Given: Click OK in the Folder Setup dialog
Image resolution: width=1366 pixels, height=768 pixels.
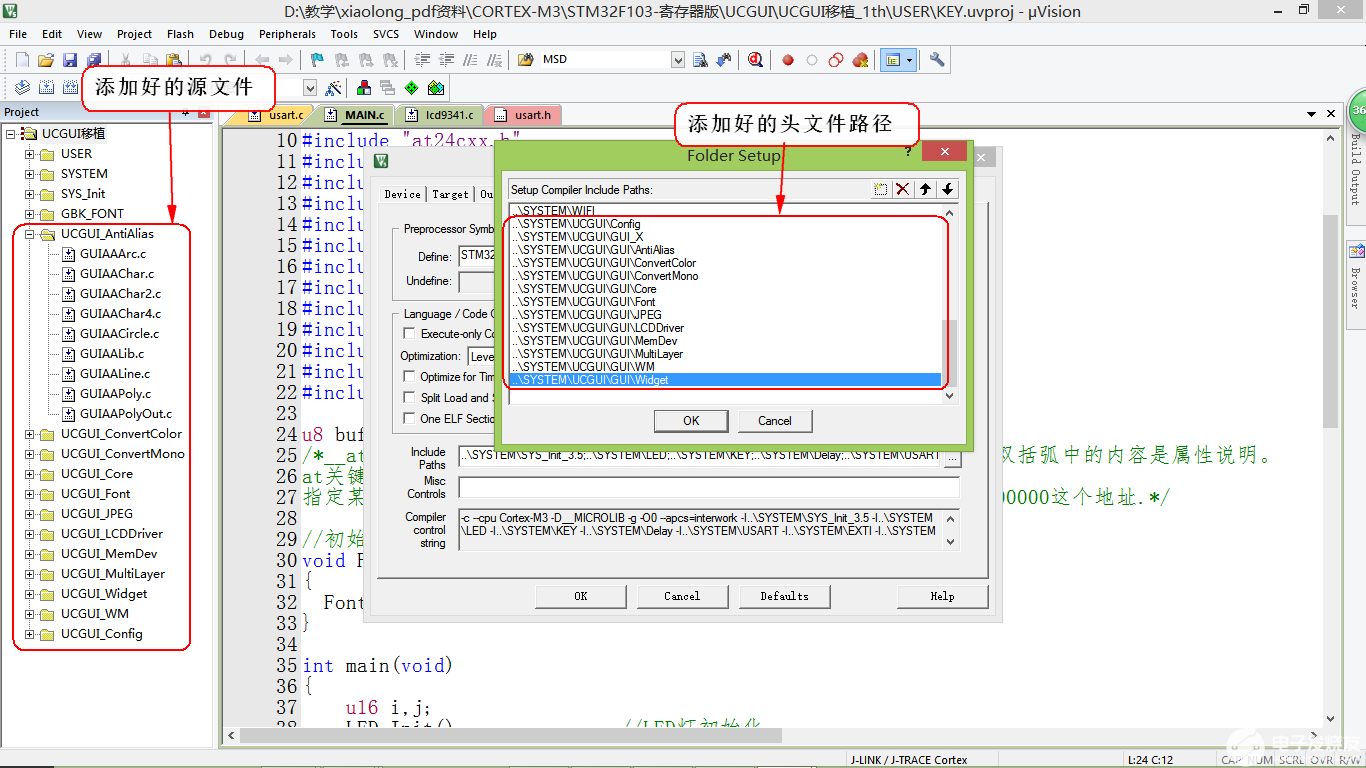Looking at the screenshot, I should (x=691, y=421).
